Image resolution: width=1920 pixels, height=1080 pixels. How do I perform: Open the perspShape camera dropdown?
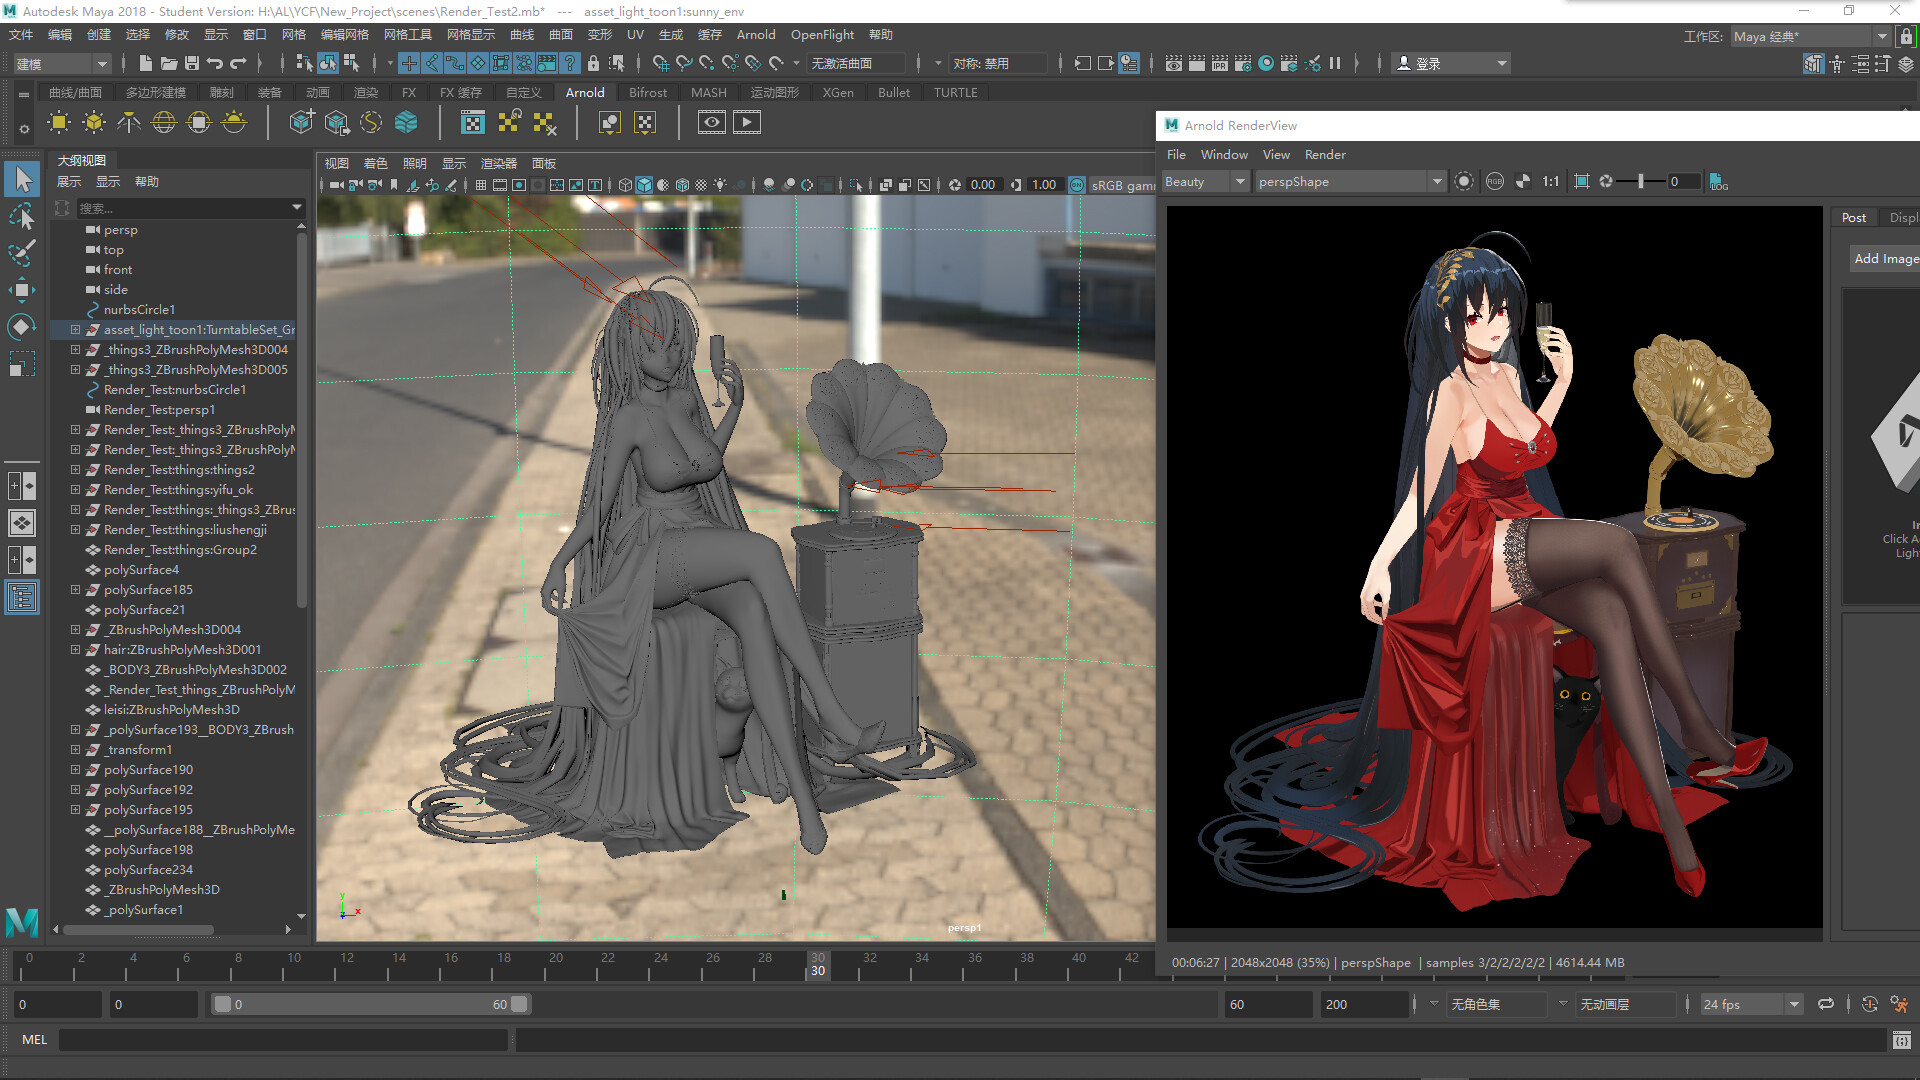click(x=1350, y=181)
